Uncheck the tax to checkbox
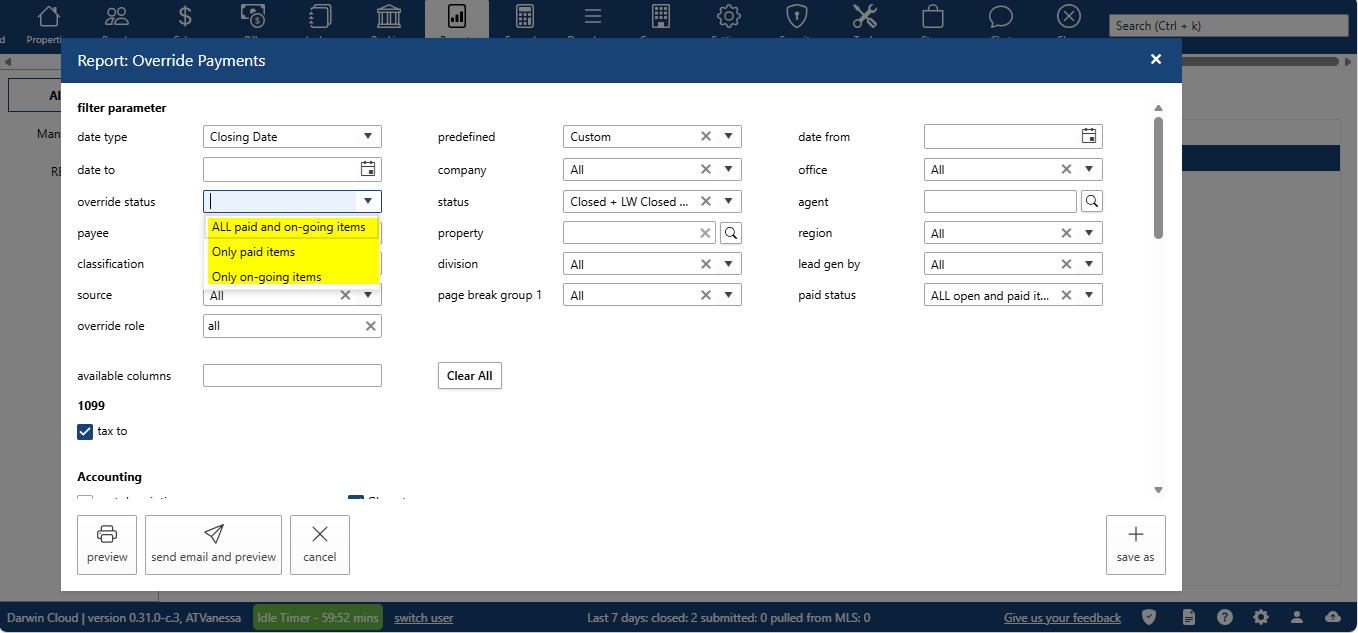Viewport: 1358px width, 633px height. coord(85,432)
